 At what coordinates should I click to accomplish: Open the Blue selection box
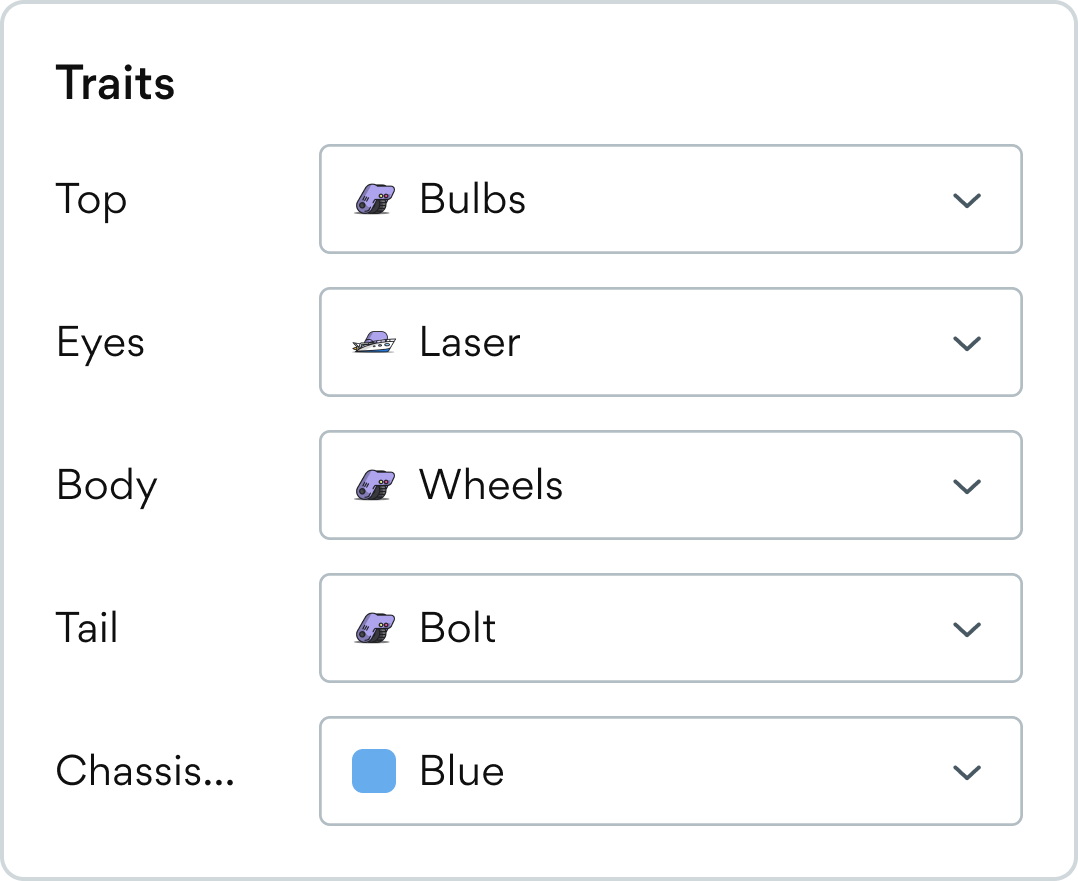[670, 772]
